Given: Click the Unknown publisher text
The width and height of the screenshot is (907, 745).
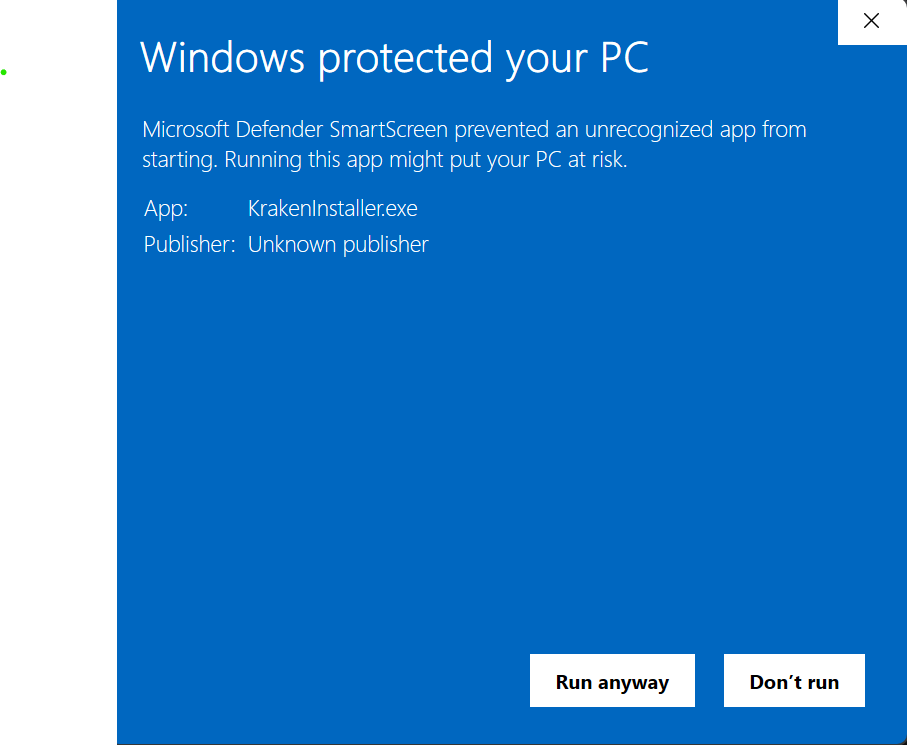Looking at the screenshot, I should click(x=338, y=244).
